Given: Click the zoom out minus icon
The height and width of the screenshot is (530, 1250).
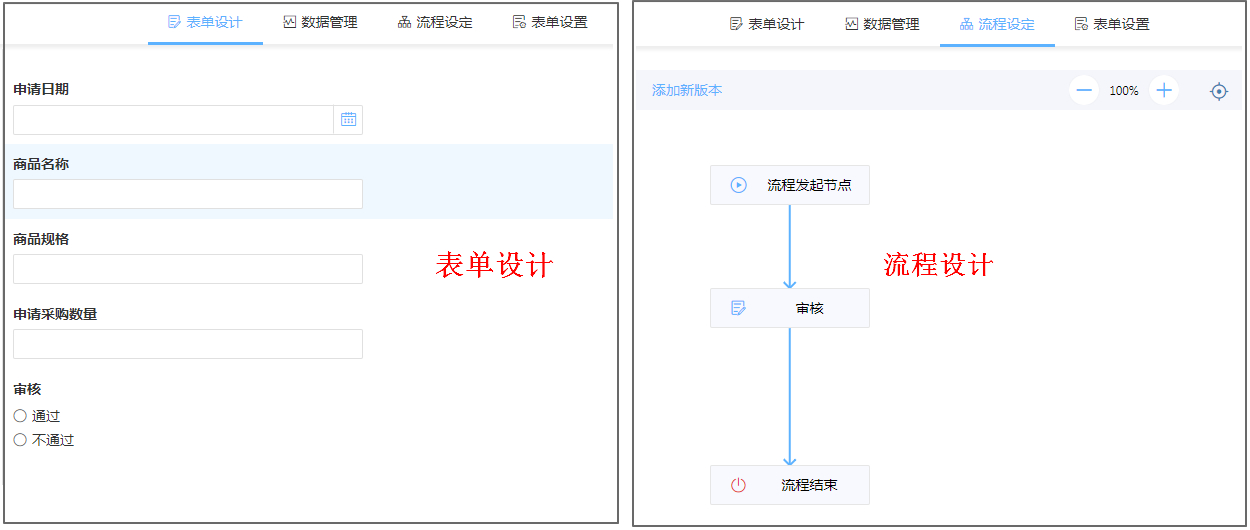Looking at the screenshot, I should (x=1083, y=91).
